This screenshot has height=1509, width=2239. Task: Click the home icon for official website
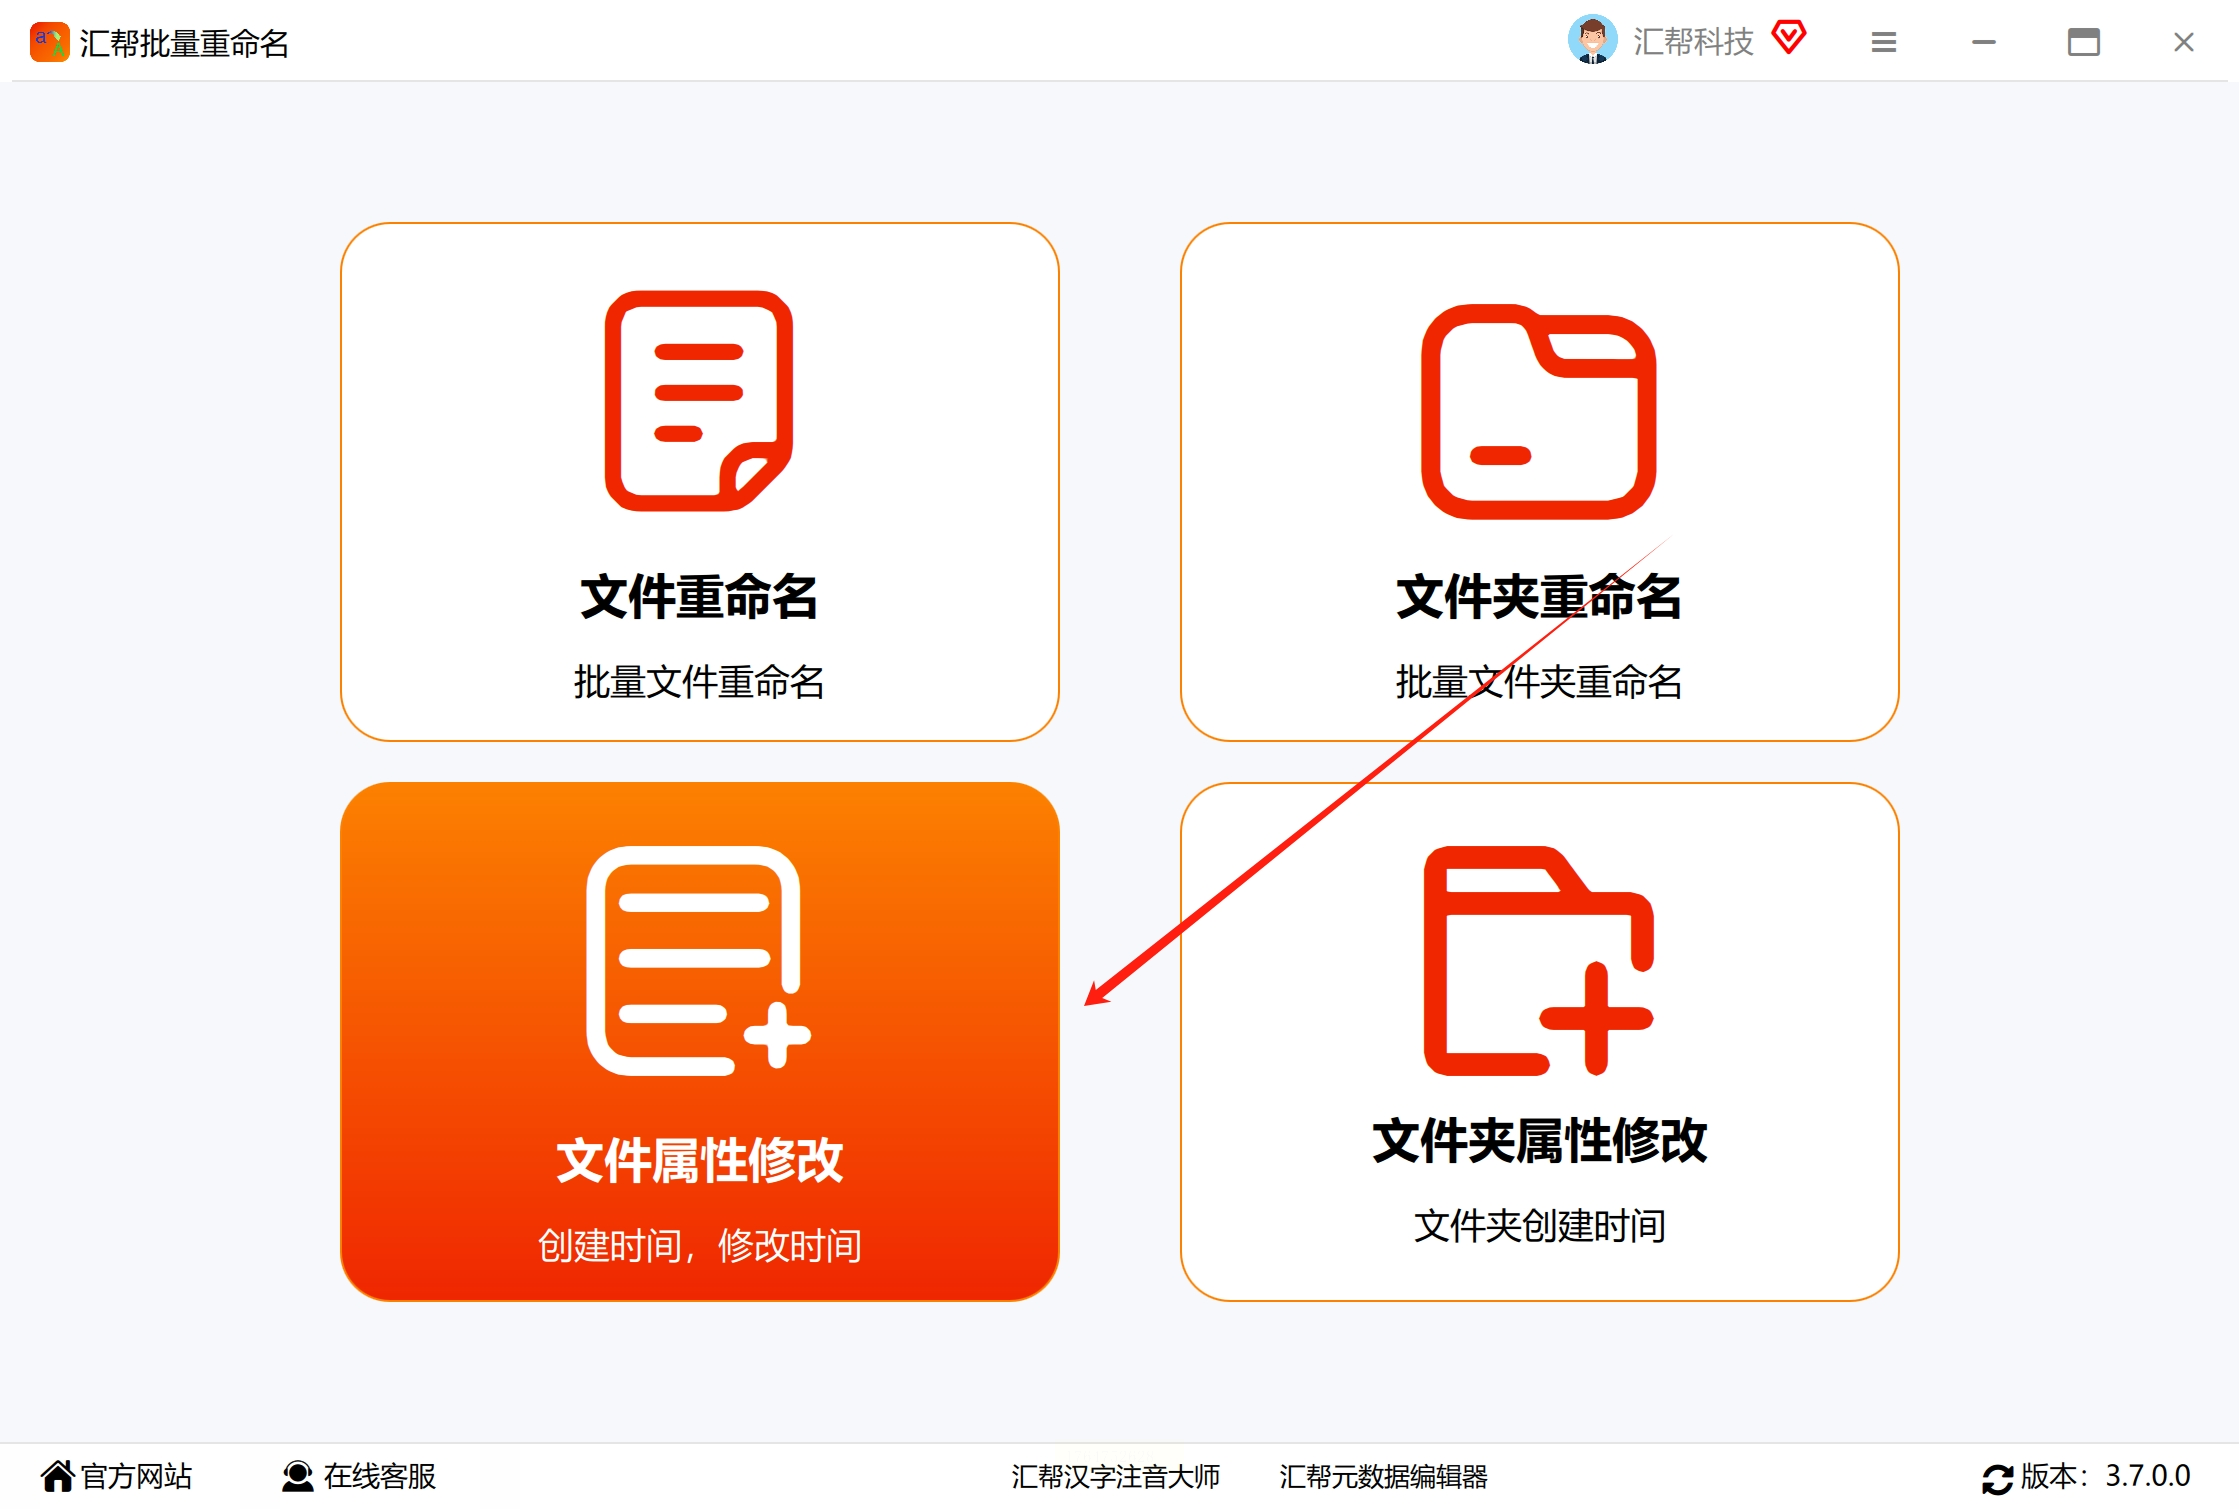click(57, 1476)
